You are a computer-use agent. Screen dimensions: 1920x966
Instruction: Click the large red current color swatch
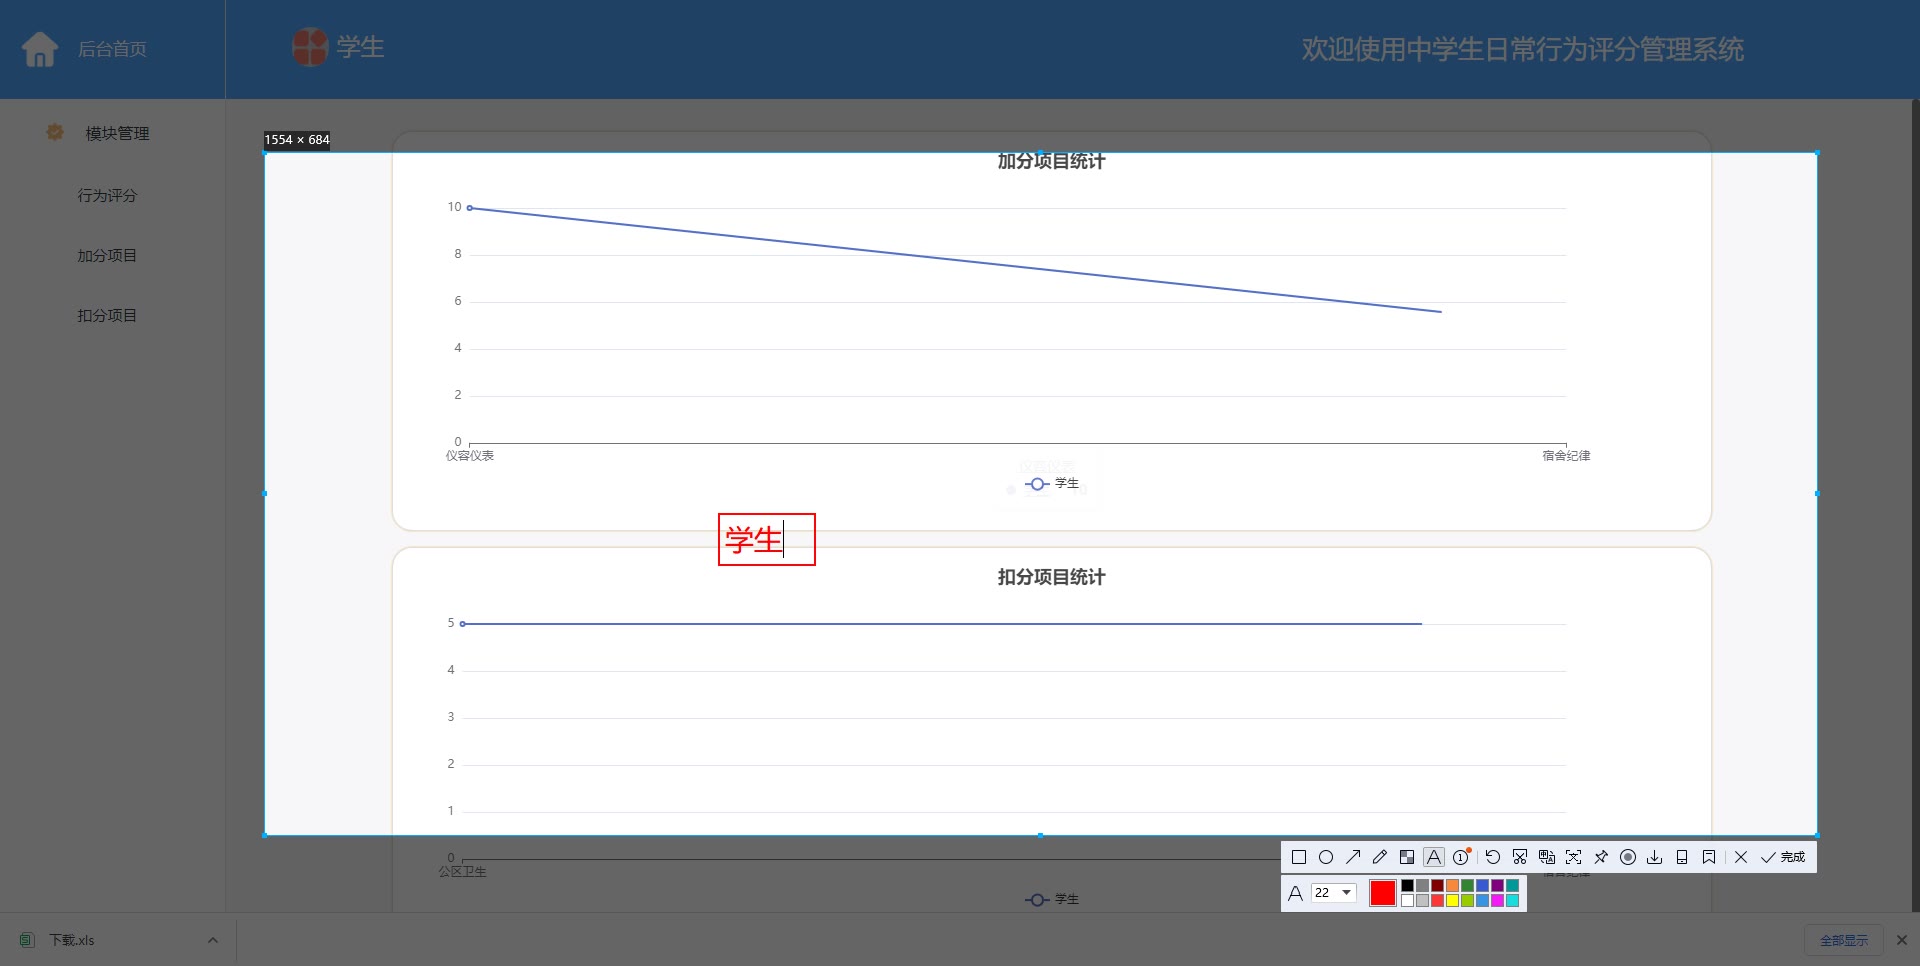[x=1383, y=892]
